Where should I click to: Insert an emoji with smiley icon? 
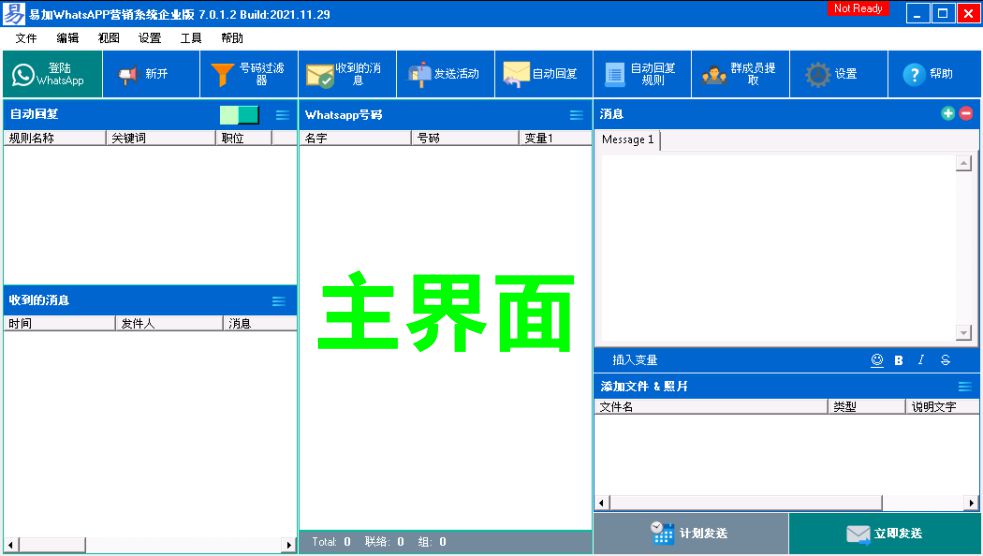tap(877, 360)
